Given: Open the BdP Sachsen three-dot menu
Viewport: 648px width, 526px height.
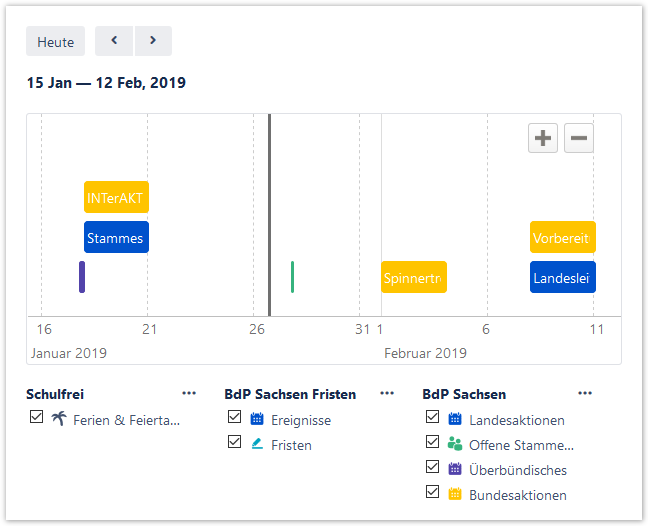Looking at the screenshot, I should (x=585, y=393).
